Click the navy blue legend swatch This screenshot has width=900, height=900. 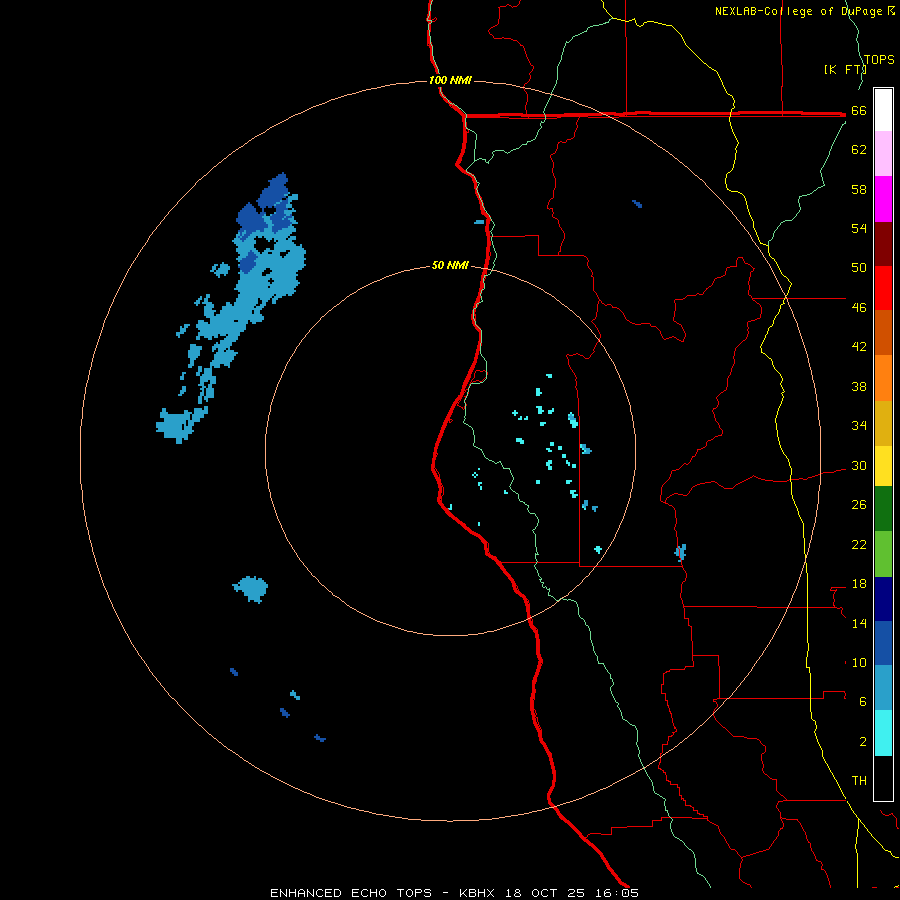(883, 599)
